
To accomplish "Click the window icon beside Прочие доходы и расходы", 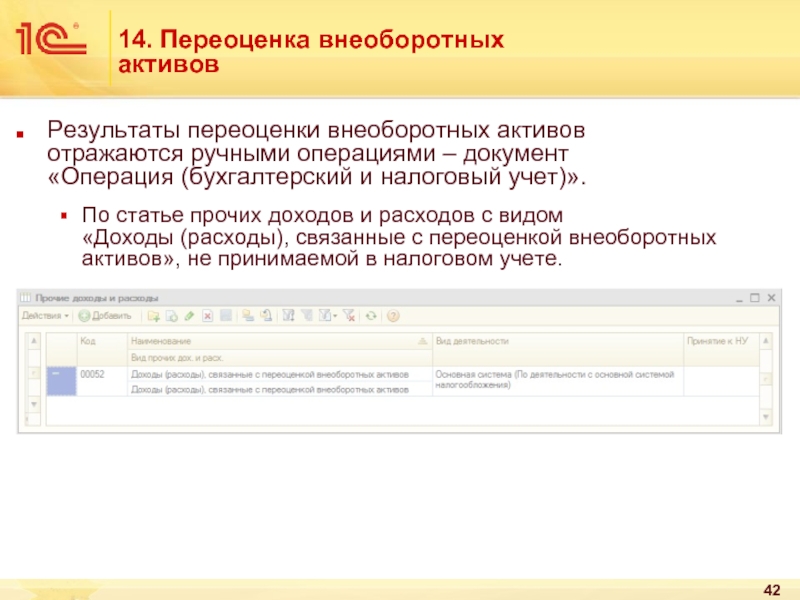I will pos(26,298).
